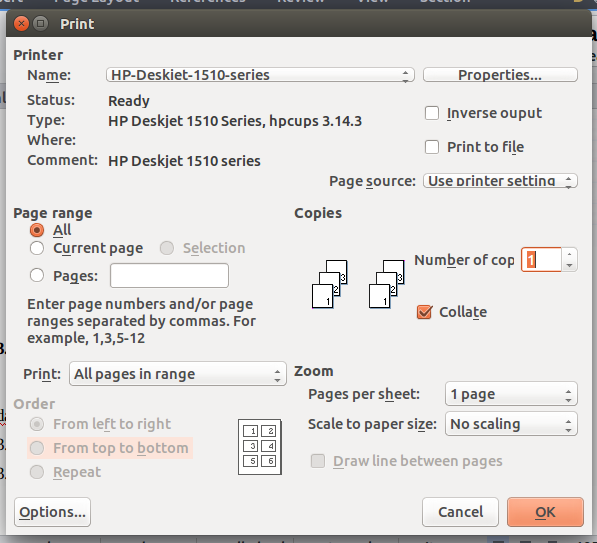Select the Current page radio button
Image resolution: width=597 pixels, height=543 pixels.
37,248
